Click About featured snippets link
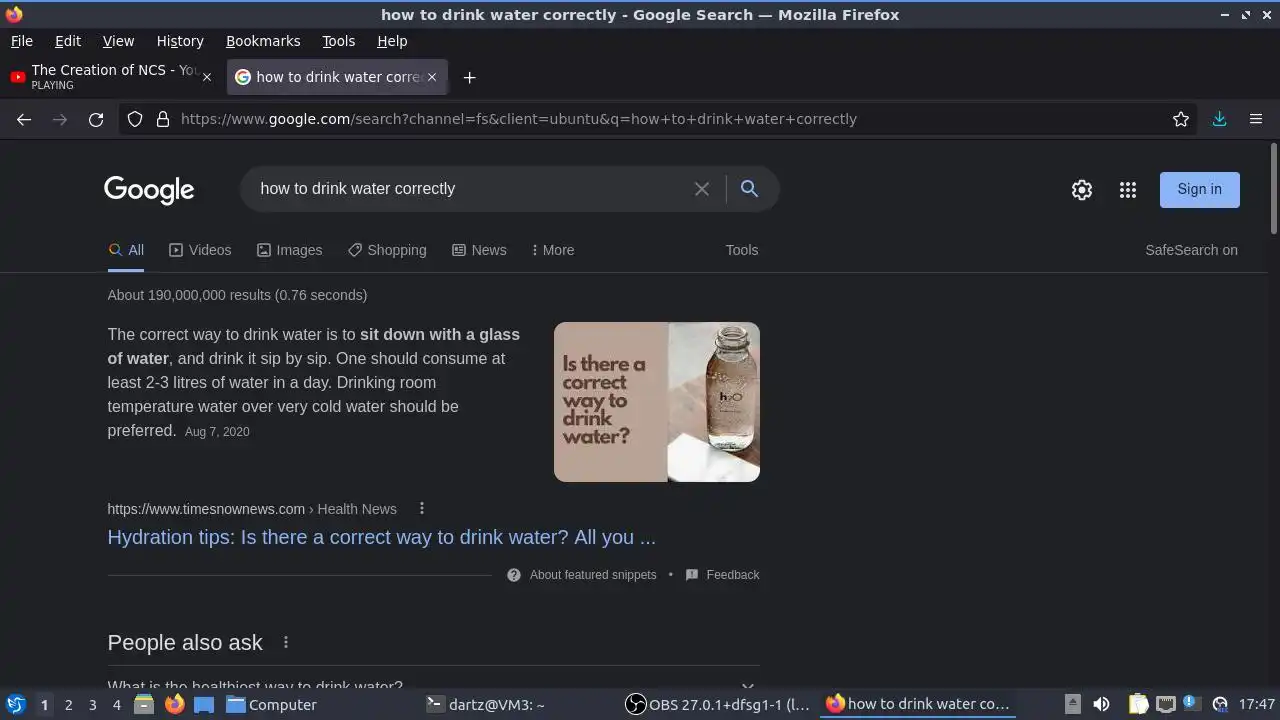1280x720 pixels. [x=593, y=575]
